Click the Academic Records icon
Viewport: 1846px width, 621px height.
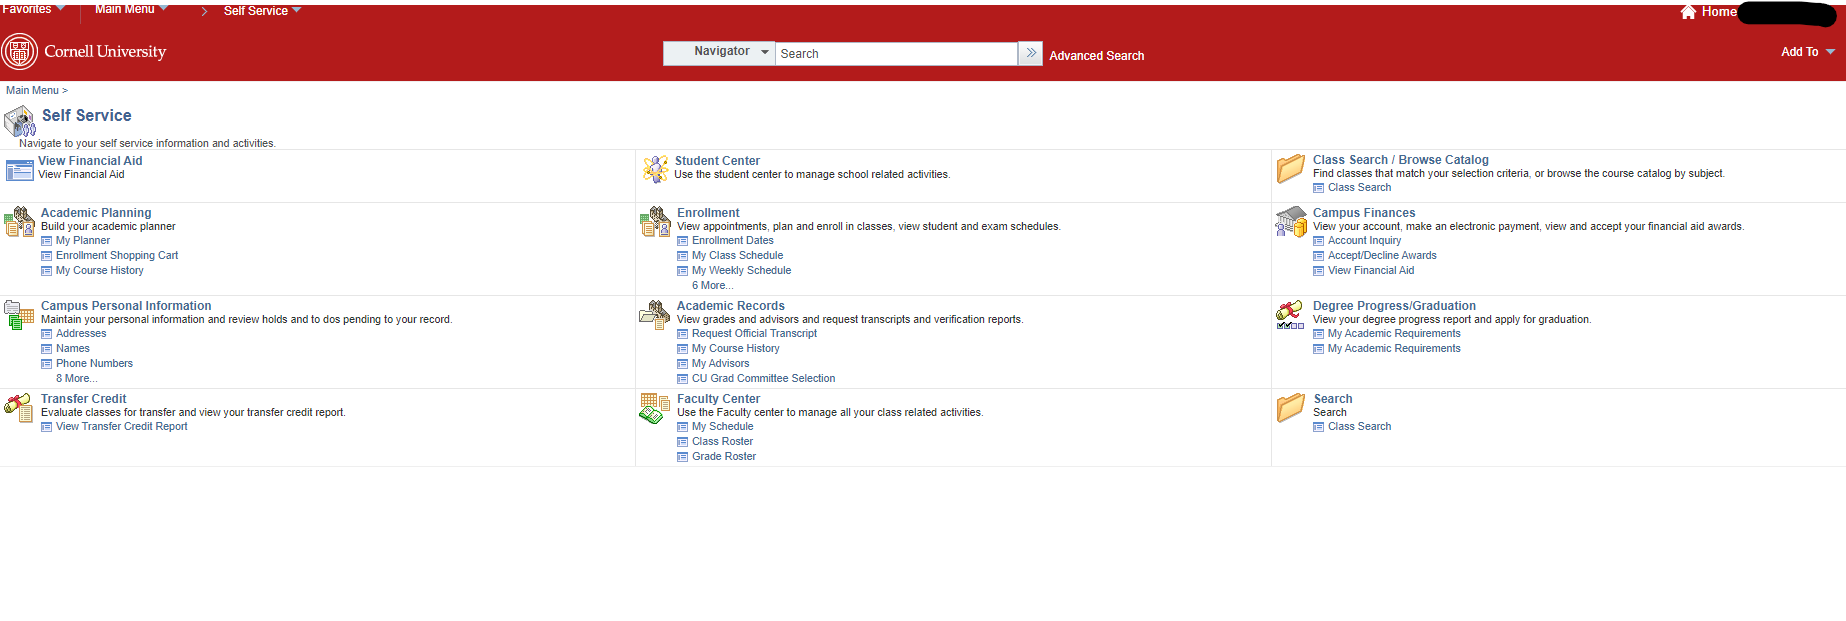(656, 314)
